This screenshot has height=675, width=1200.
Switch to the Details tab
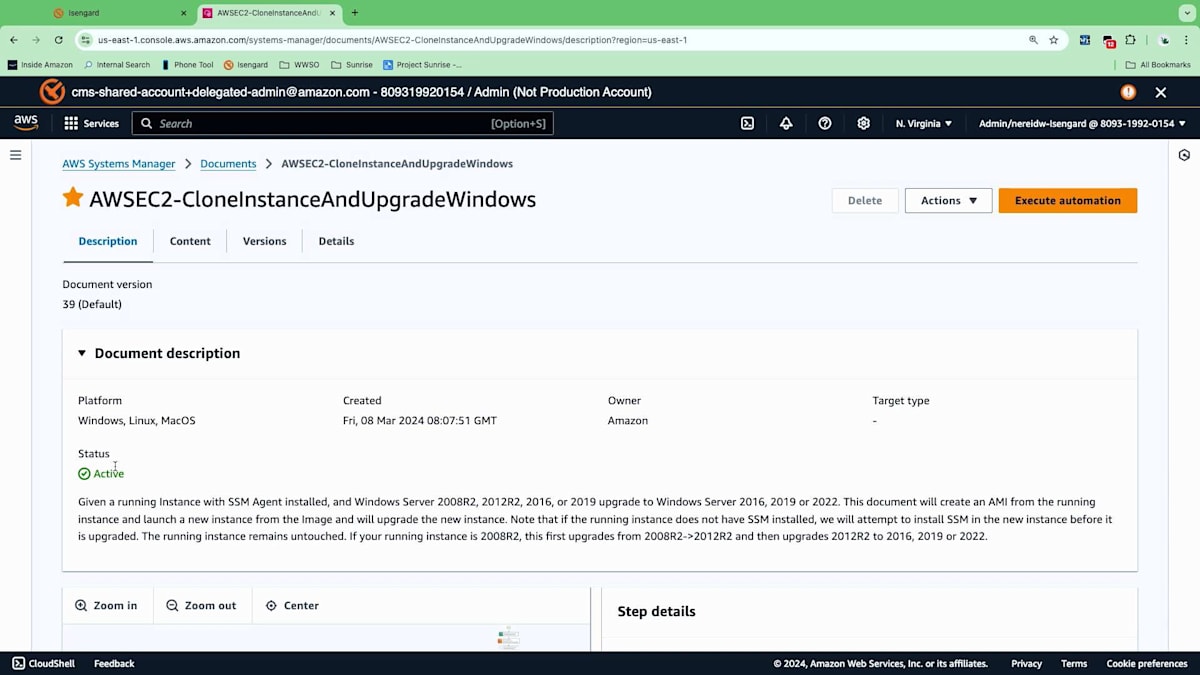click(x=336, y=241)
